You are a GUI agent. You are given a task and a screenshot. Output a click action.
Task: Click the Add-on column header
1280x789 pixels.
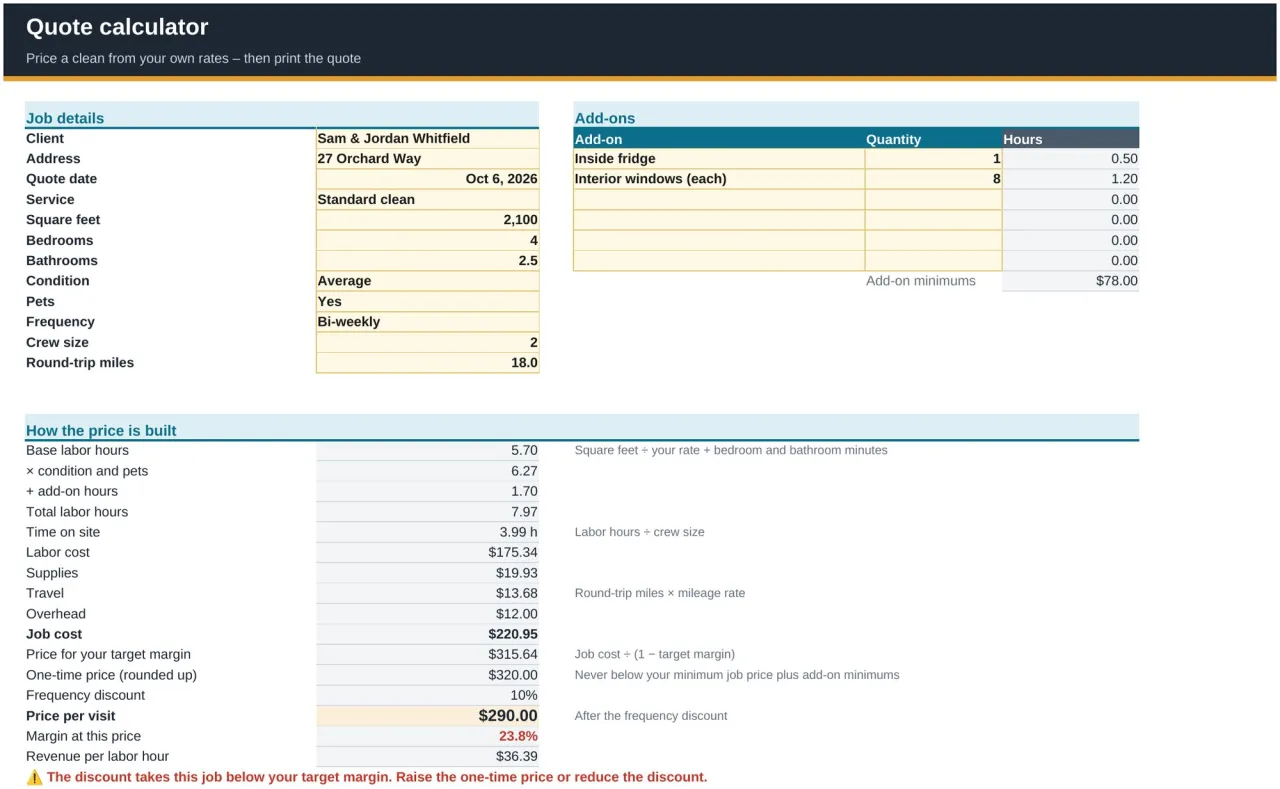(x=719, y=139)
